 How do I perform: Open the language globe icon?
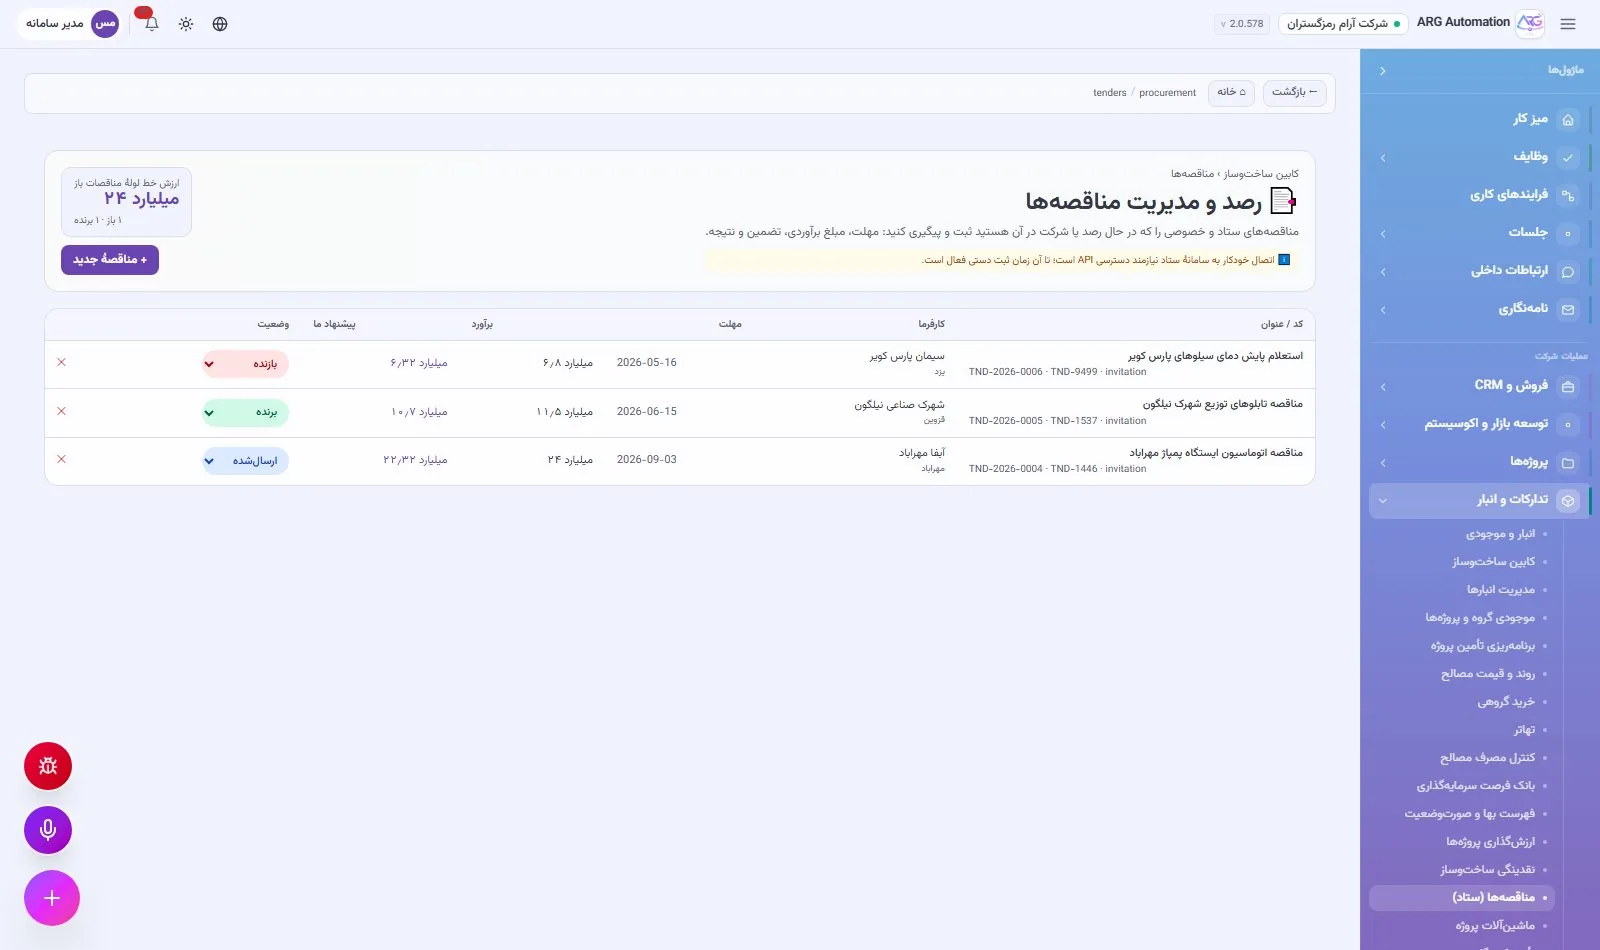(220, 24)
